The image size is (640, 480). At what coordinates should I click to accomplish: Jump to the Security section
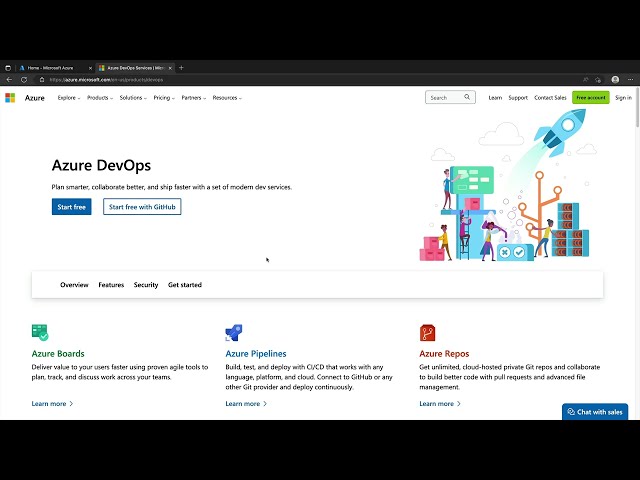point(146,284)
